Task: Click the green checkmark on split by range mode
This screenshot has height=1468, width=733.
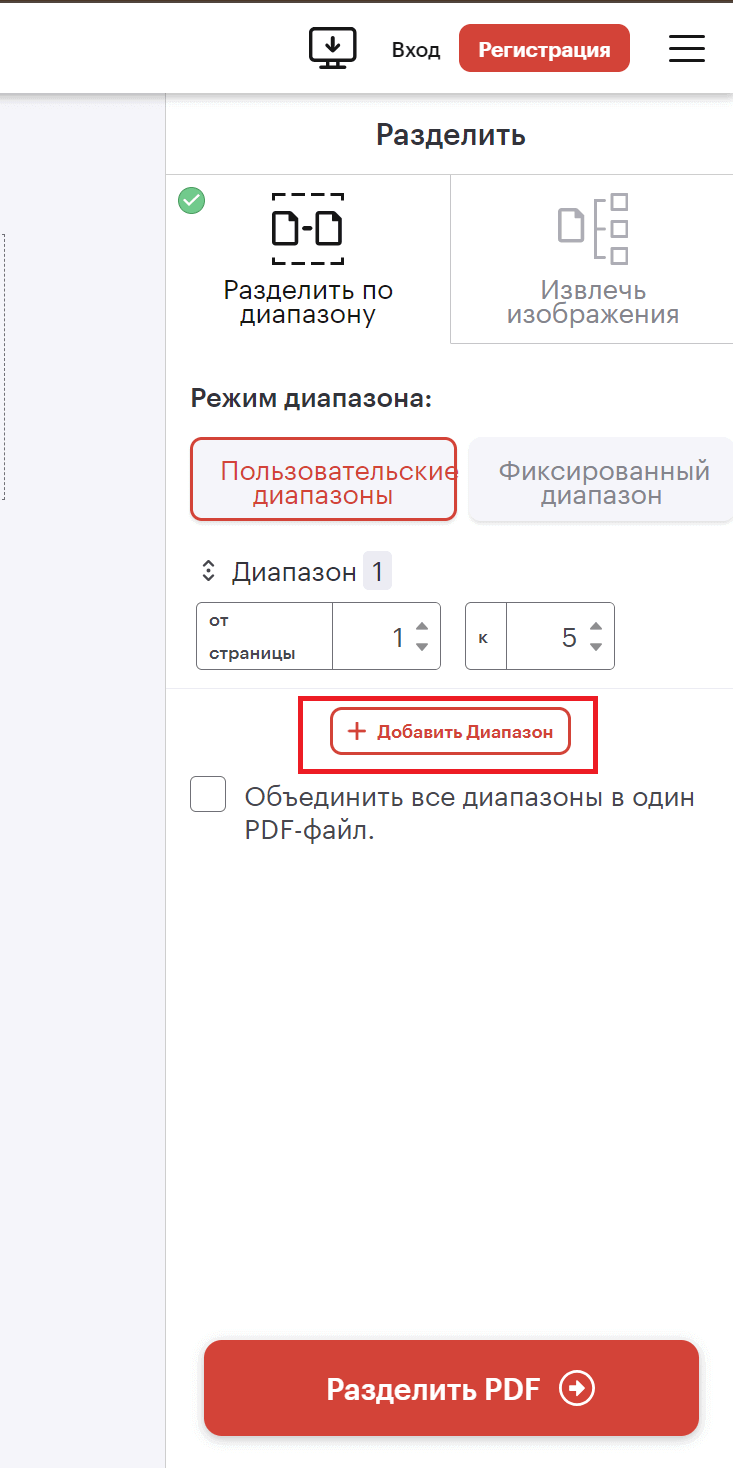Action: pyautogui.click(x=191, y=201)
